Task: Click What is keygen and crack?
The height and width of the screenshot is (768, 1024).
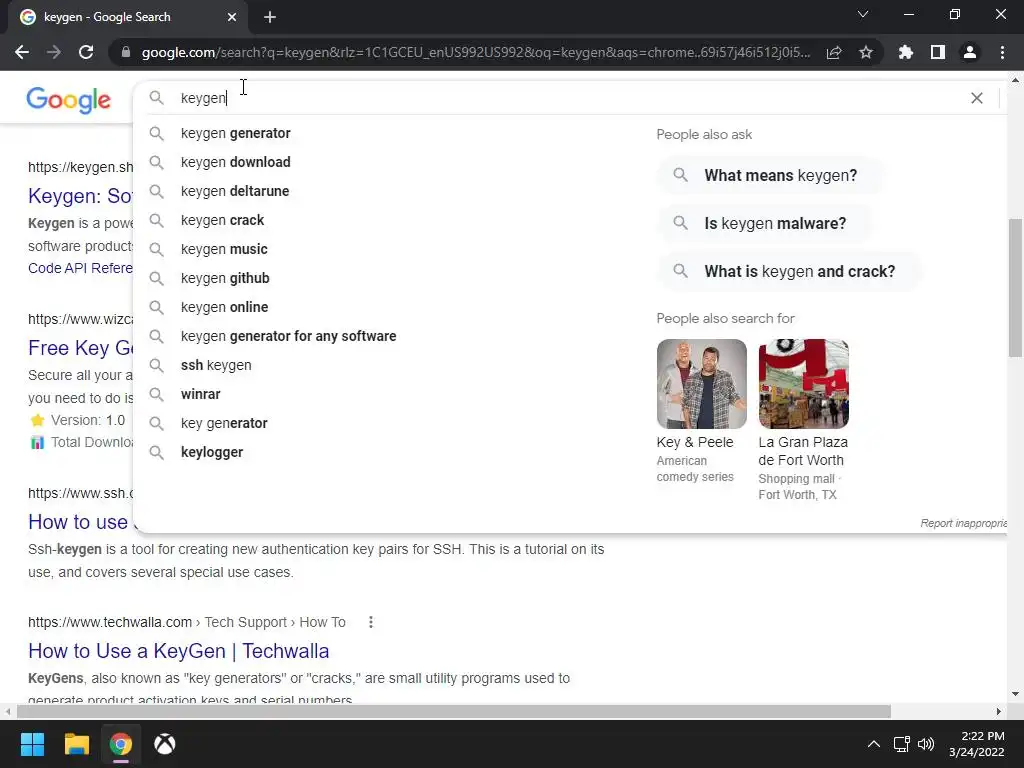Action: [x=790, y=271]
